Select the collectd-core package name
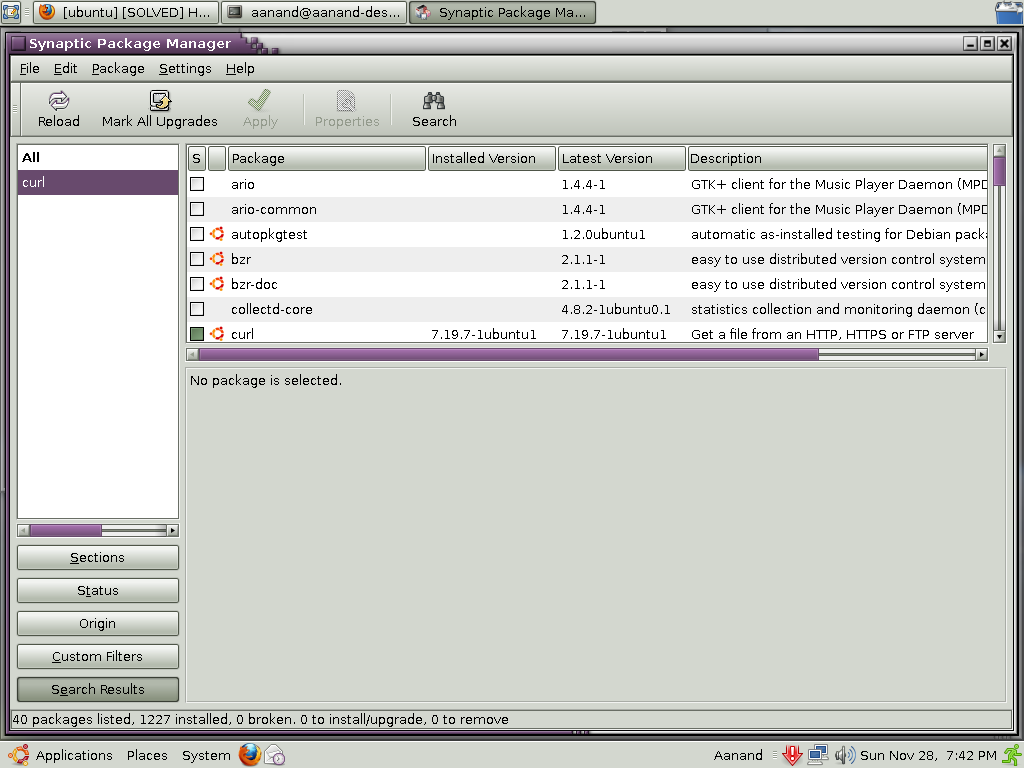 click(272, 309)
